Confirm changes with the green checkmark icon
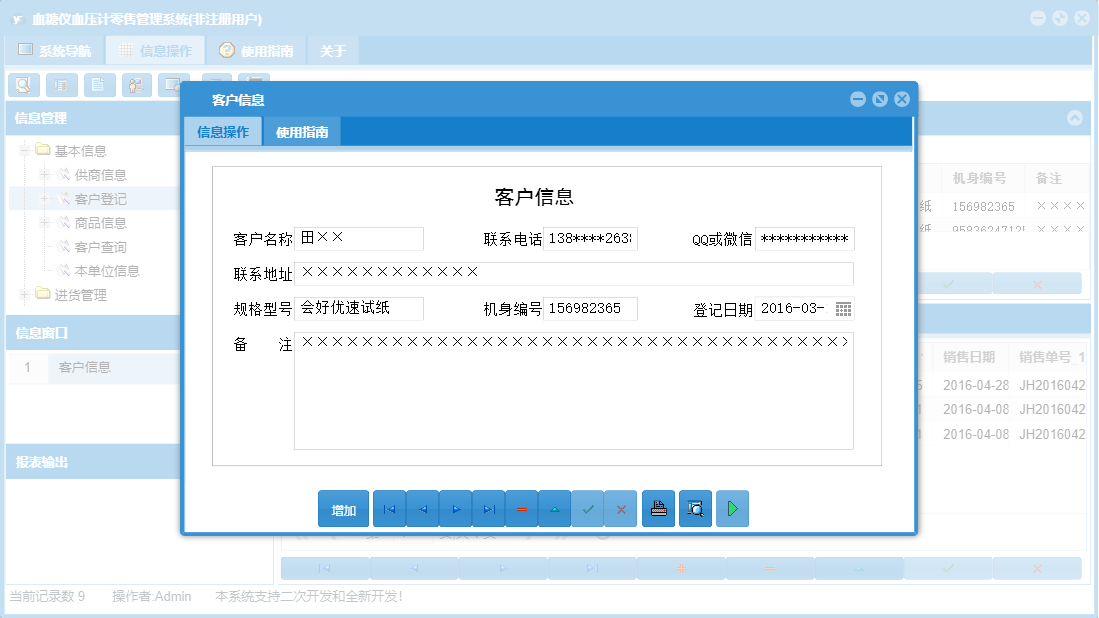1099x618 pixels. tap(587, 508)
